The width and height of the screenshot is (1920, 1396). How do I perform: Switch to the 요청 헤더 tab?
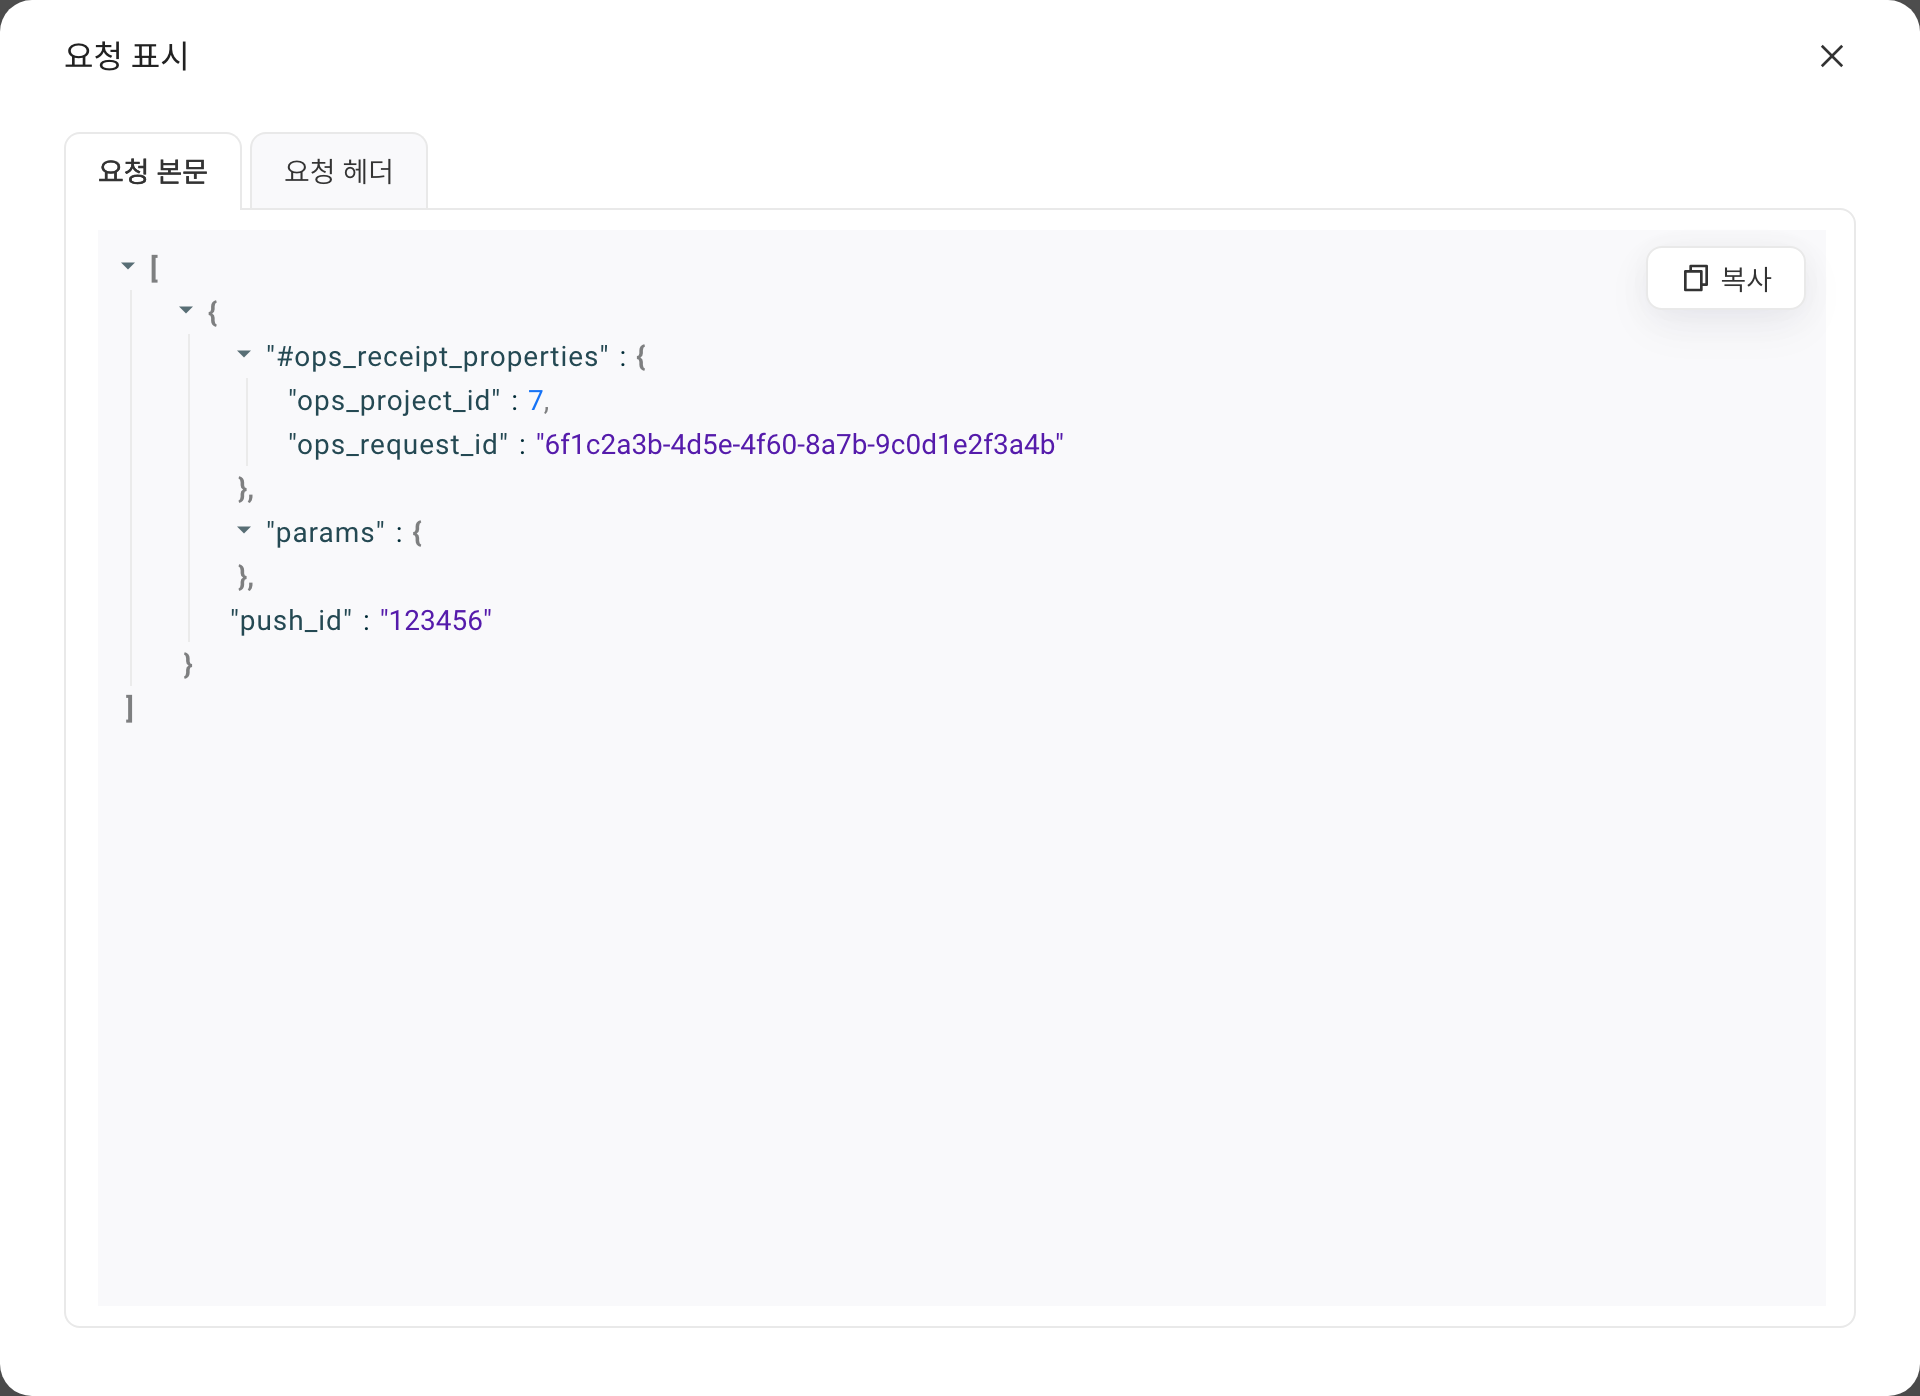339,171
